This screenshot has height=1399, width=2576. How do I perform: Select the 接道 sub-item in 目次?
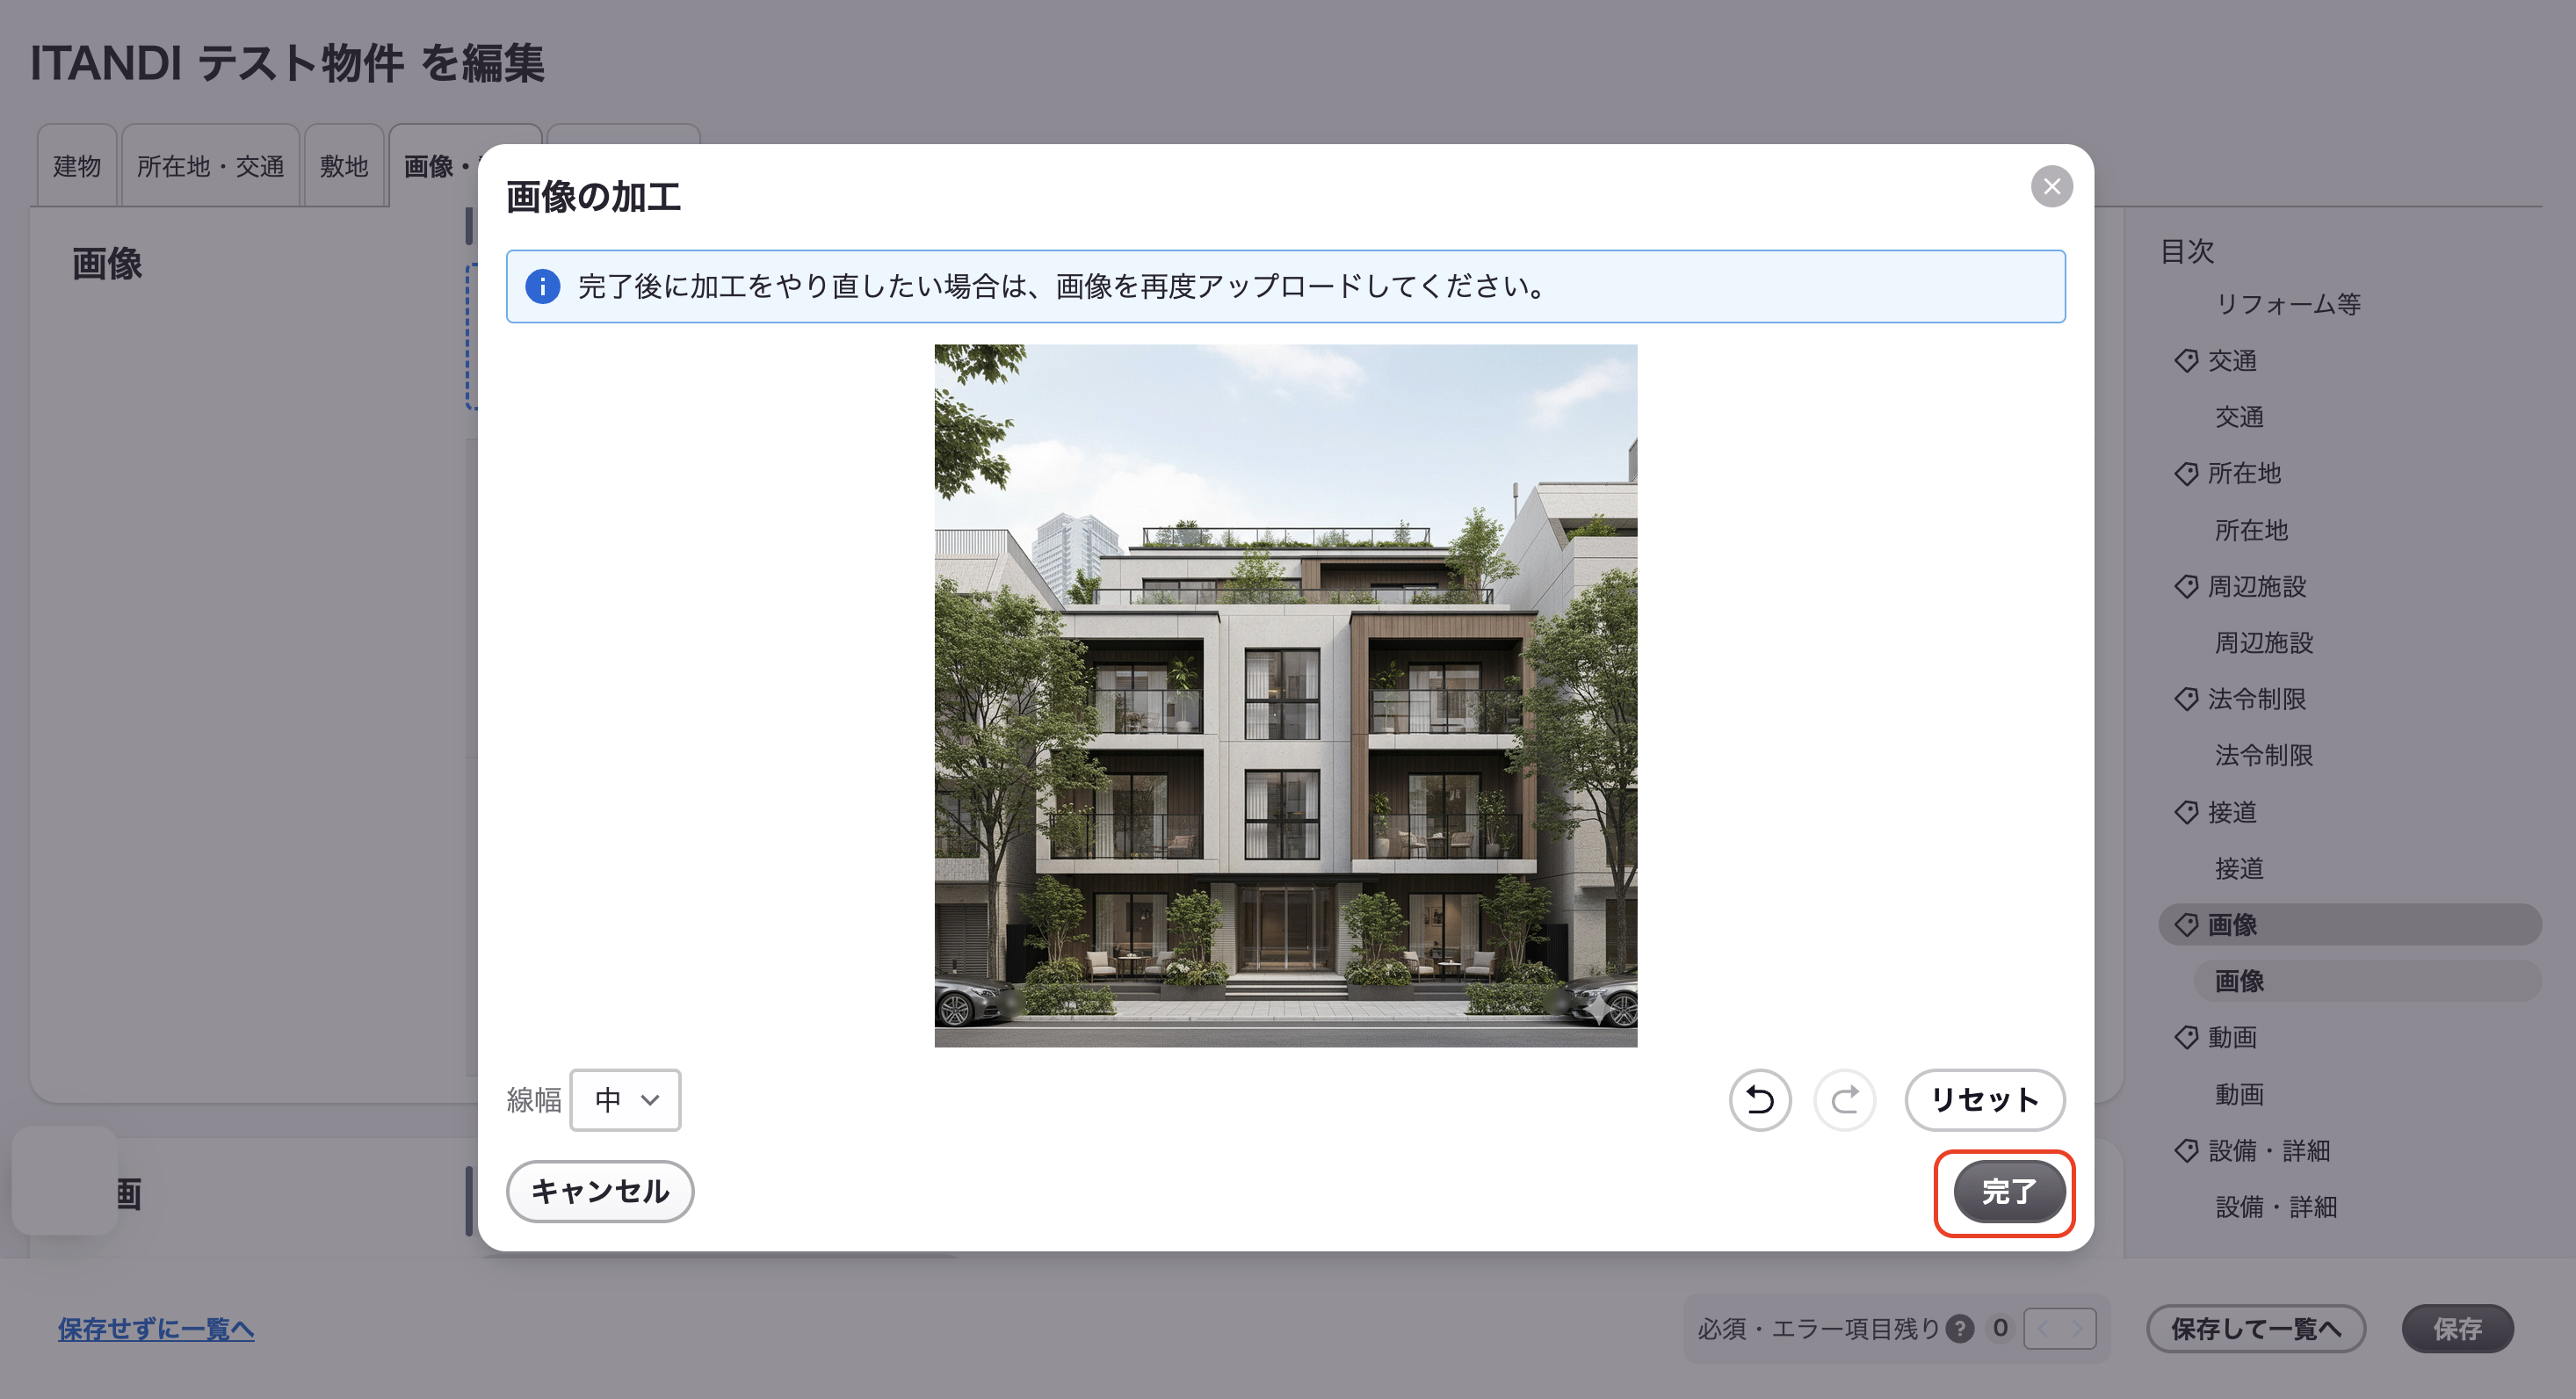2239,869
